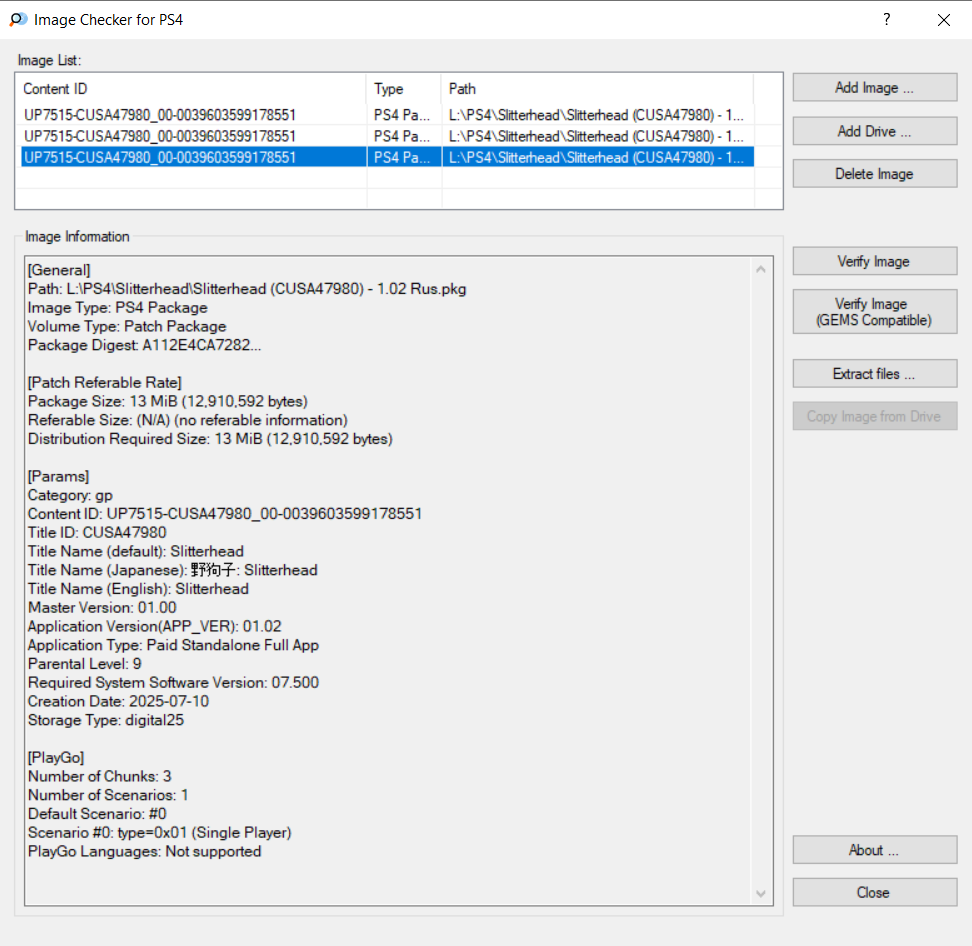Sort by the Content ID column header
The width and height of the screenshot is (972, 946).
click(193, 89)
